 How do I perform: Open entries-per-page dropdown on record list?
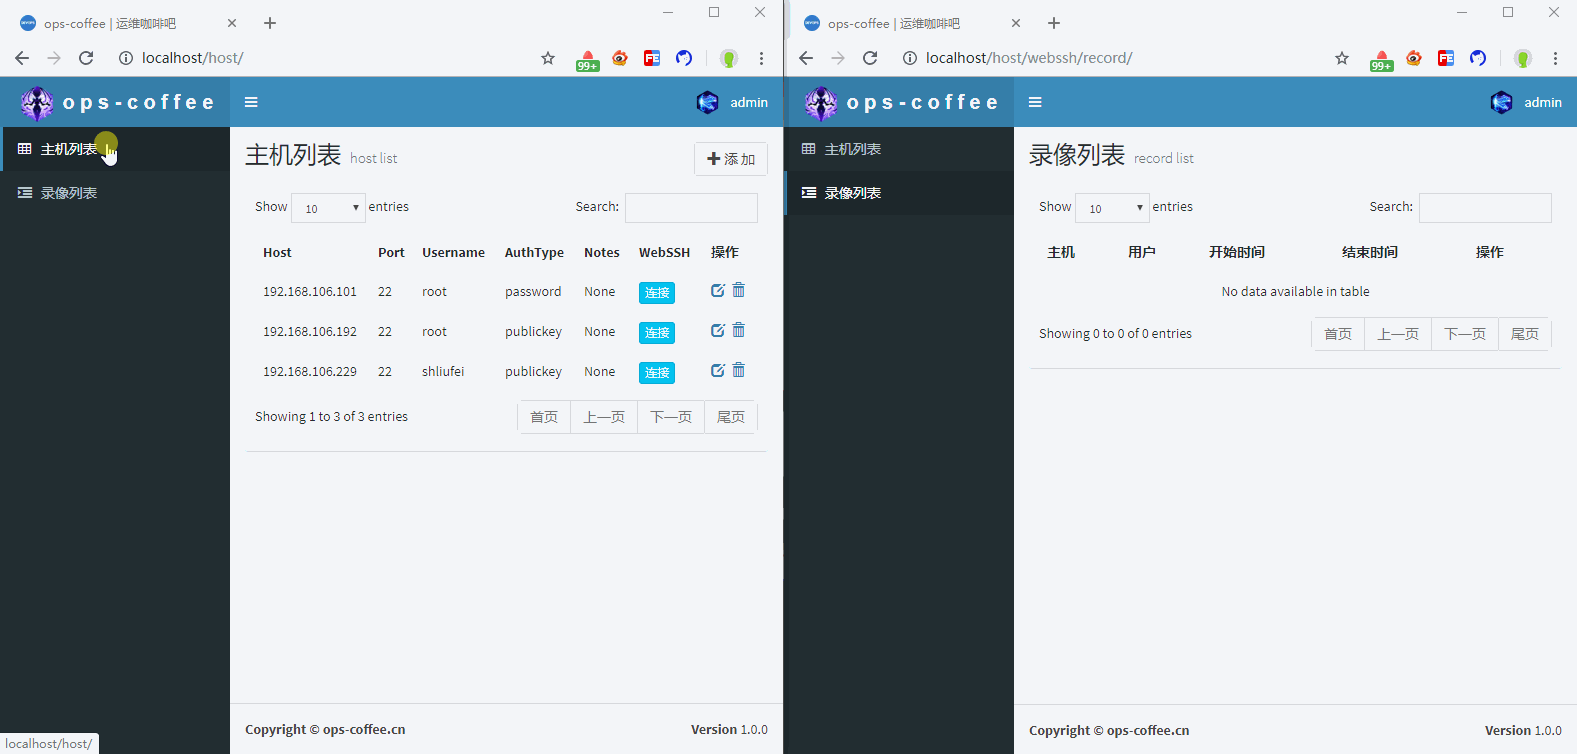(1112, 208)
